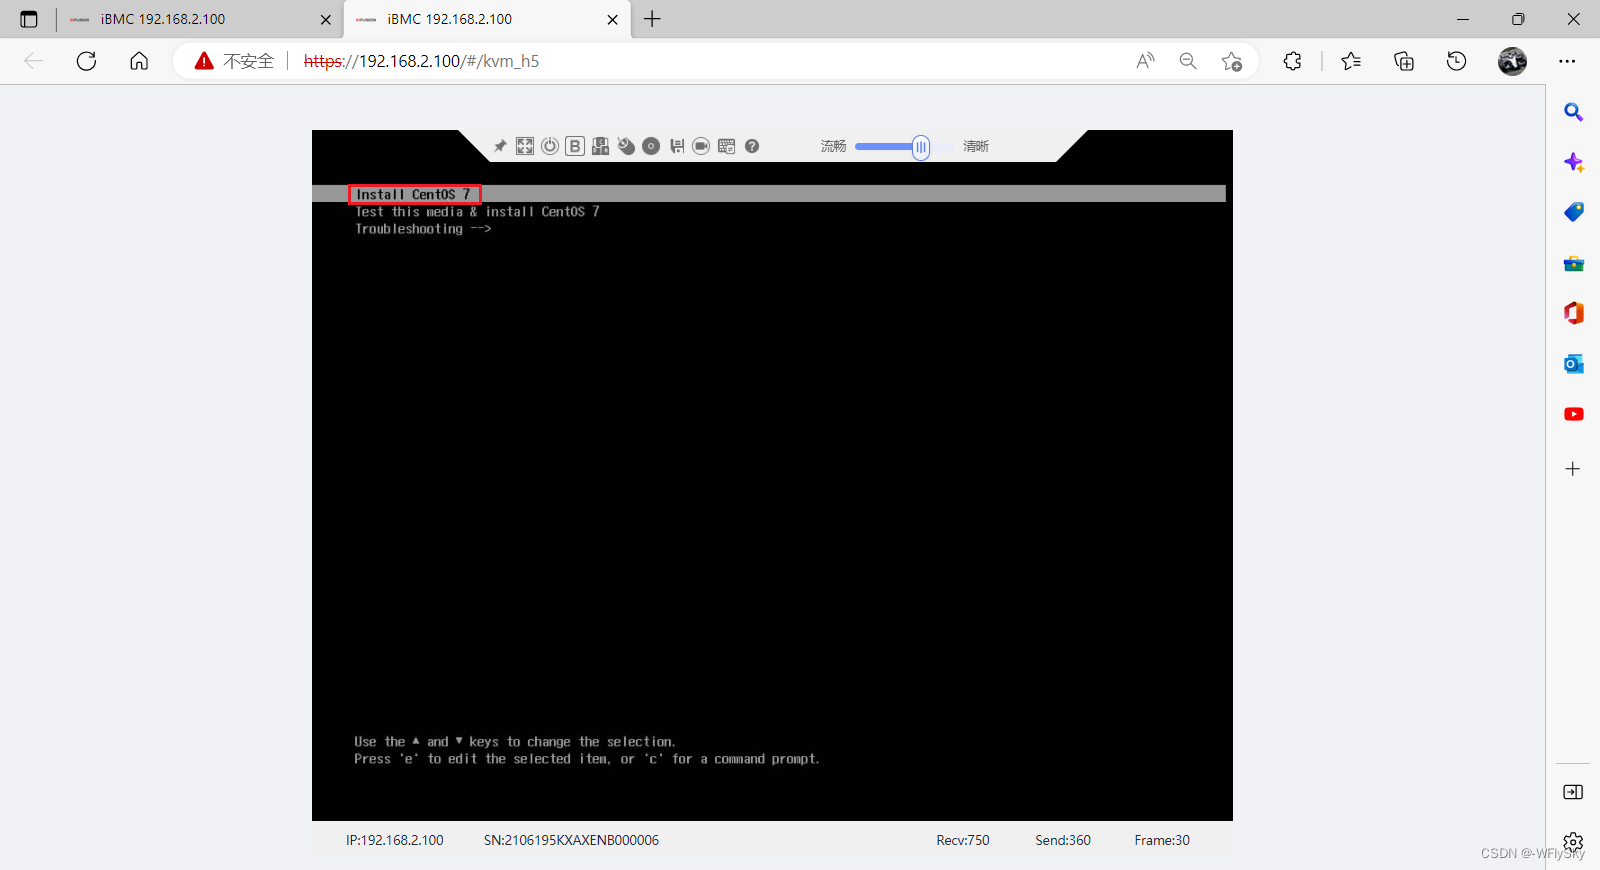The width and height of the screenshot is (1600, 870).
Task: Select 'Test this media & install CentOS 7'
Action: tap(477, 212)
